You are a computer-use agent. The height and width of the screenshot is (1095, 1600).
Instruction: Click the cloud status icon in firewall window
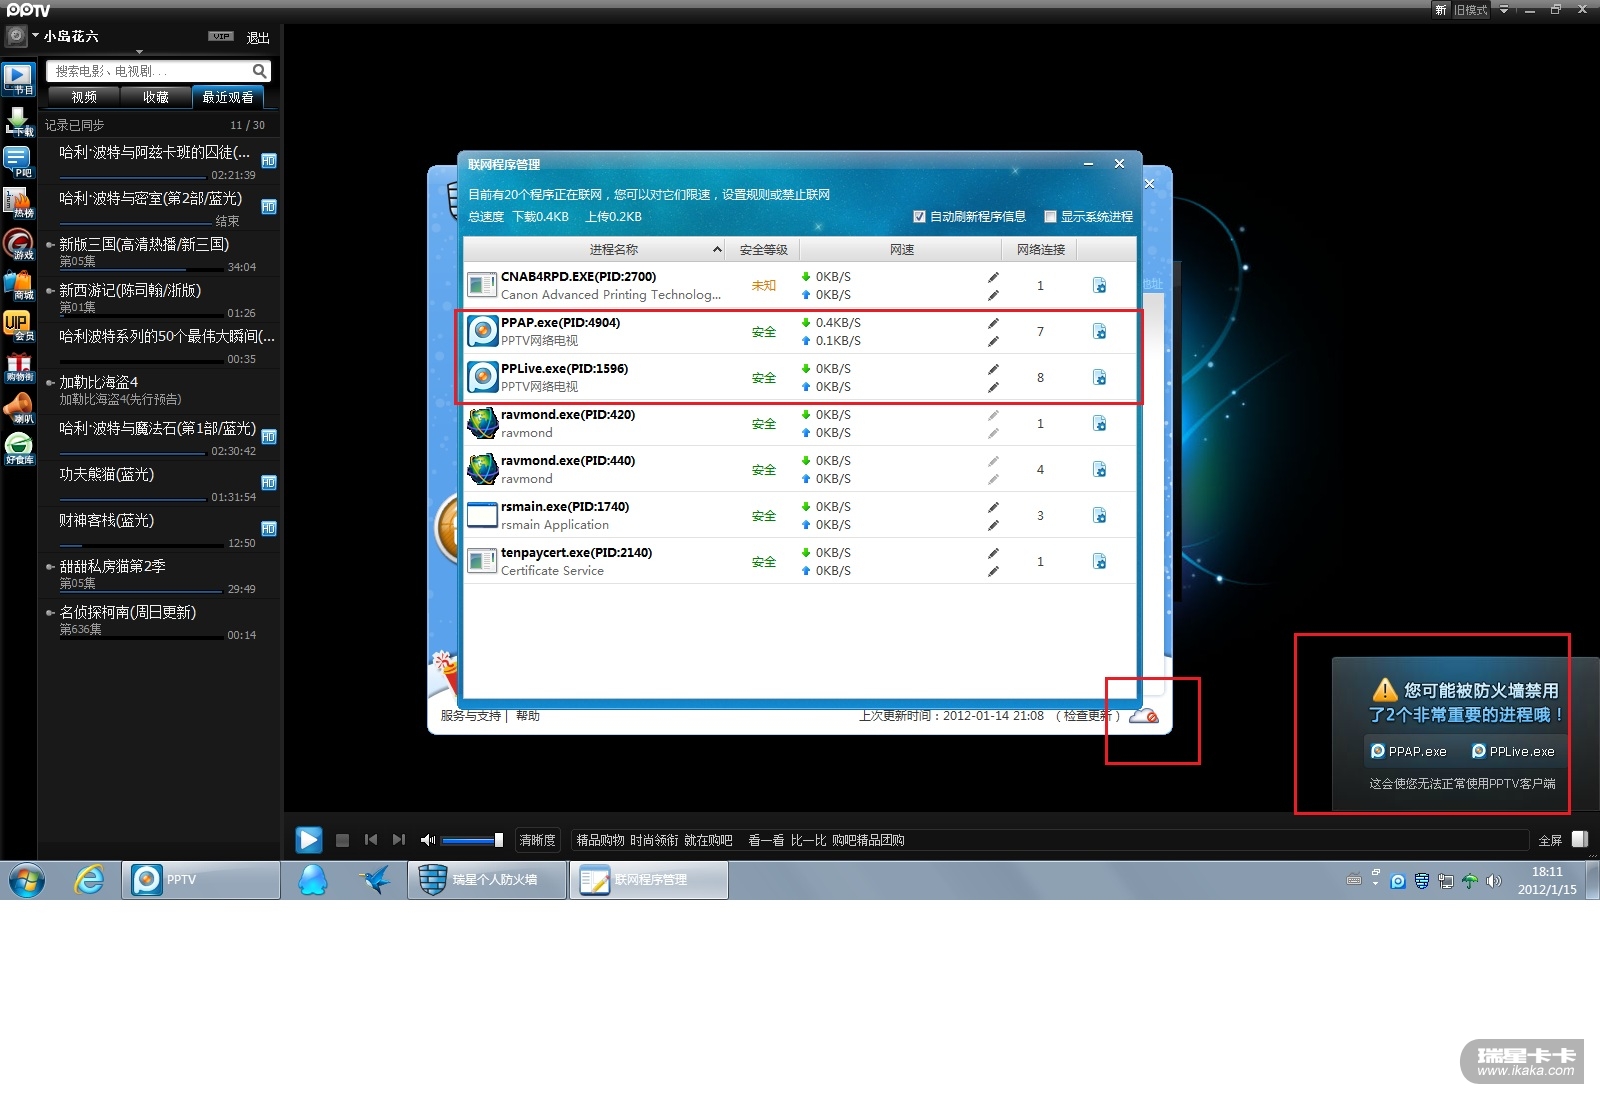pos(1143,716)
